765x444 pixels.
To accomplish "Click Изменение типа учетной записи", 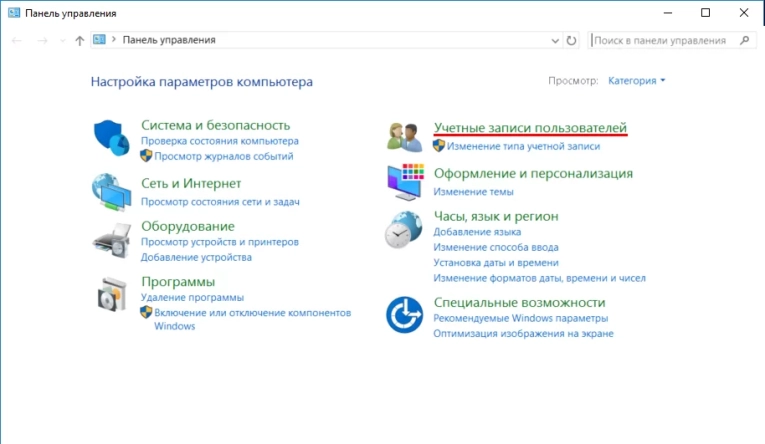I will tap(523, 146).
